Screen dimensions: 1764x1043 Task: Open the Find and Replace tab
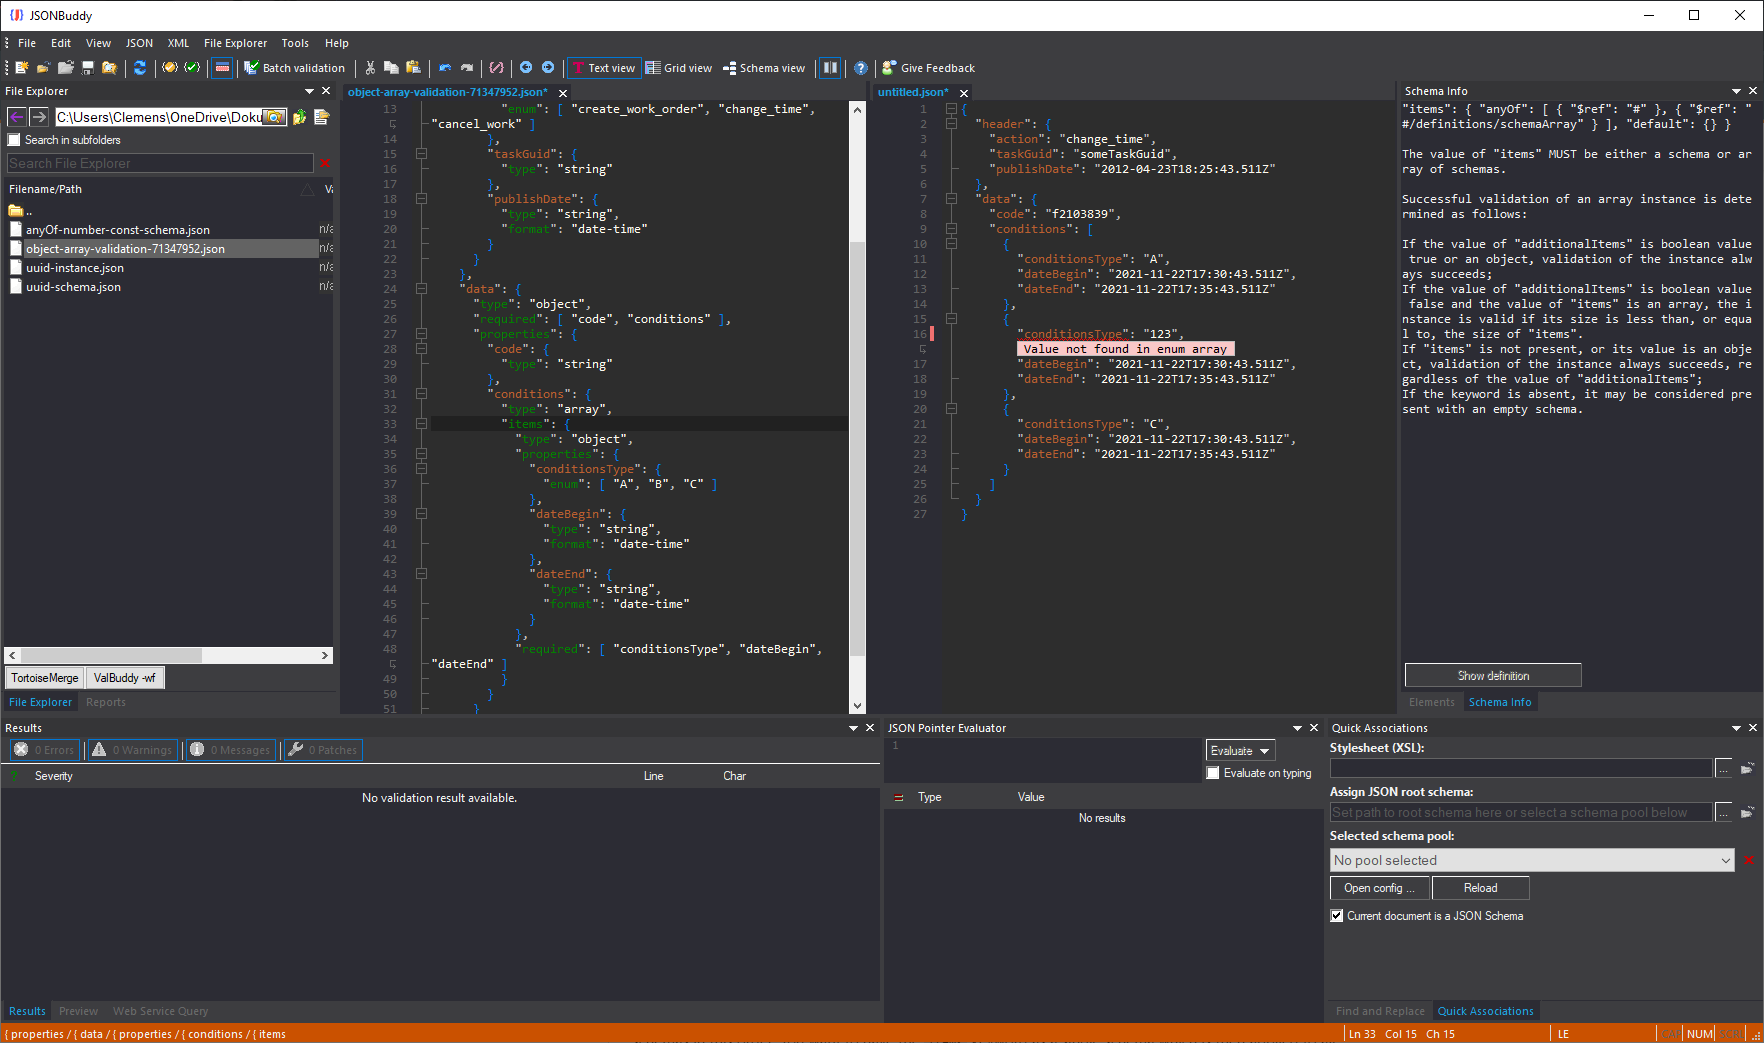coord(1380,1011)
